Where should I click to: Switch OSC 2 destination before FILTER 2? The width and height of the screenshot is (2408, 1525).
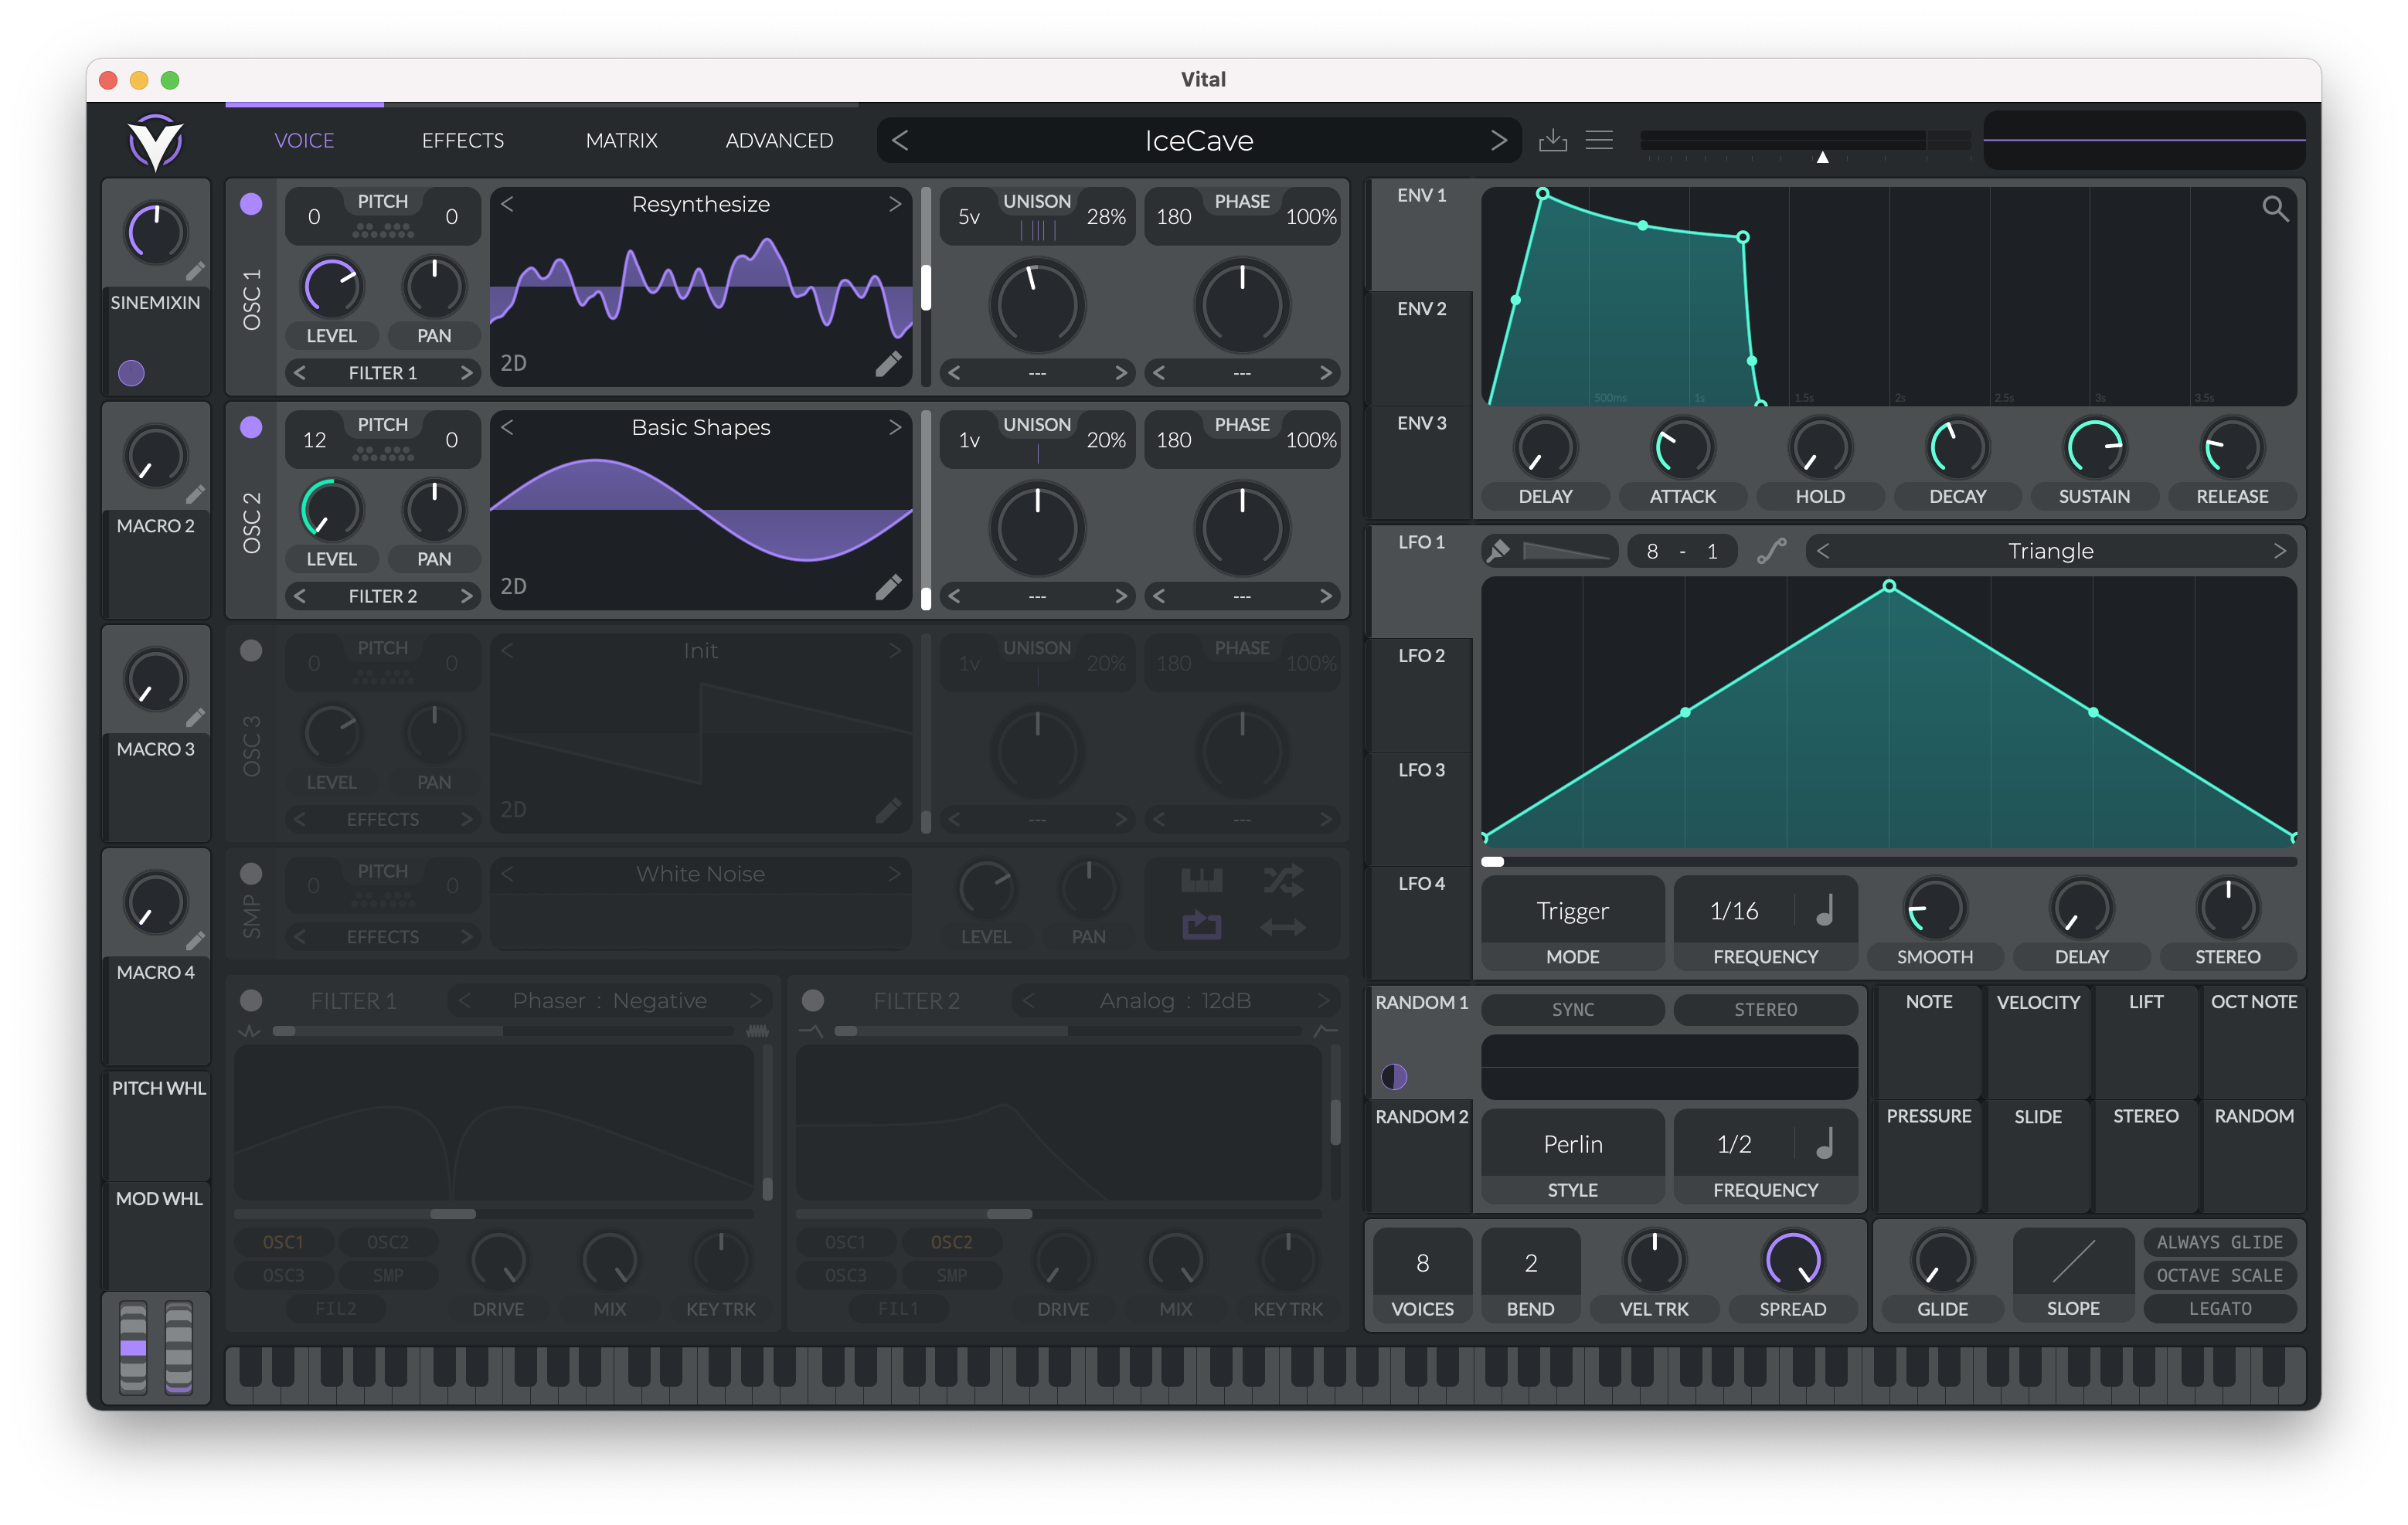[299, 596]
